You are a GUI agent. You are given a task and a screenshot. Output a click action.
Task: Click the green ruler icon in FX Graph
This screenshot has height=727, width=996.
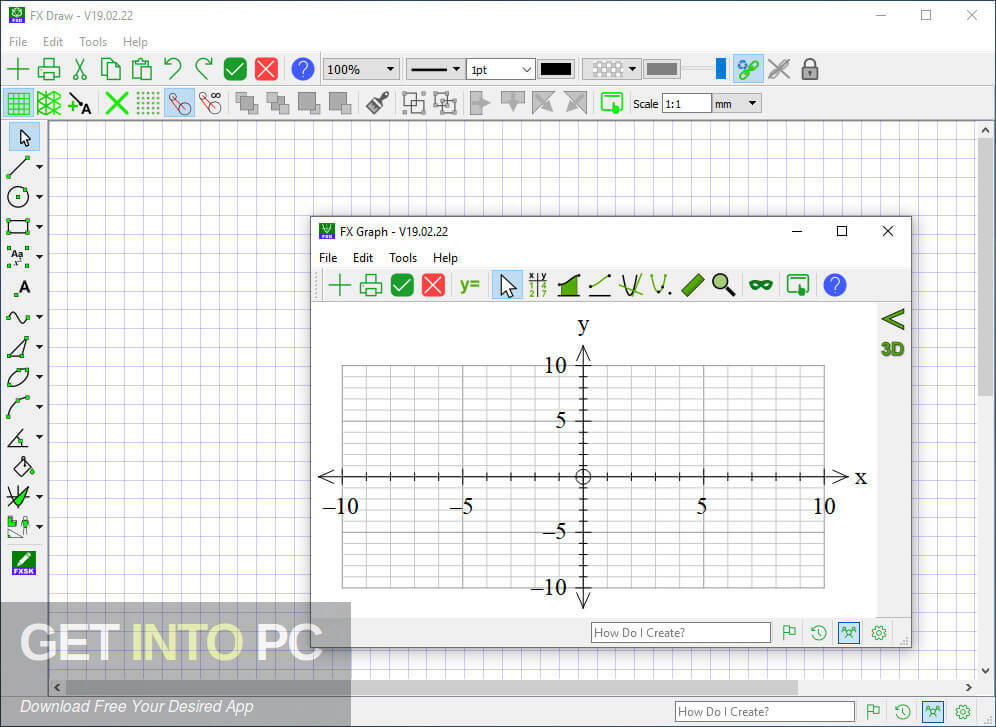(x=692, y=285)
